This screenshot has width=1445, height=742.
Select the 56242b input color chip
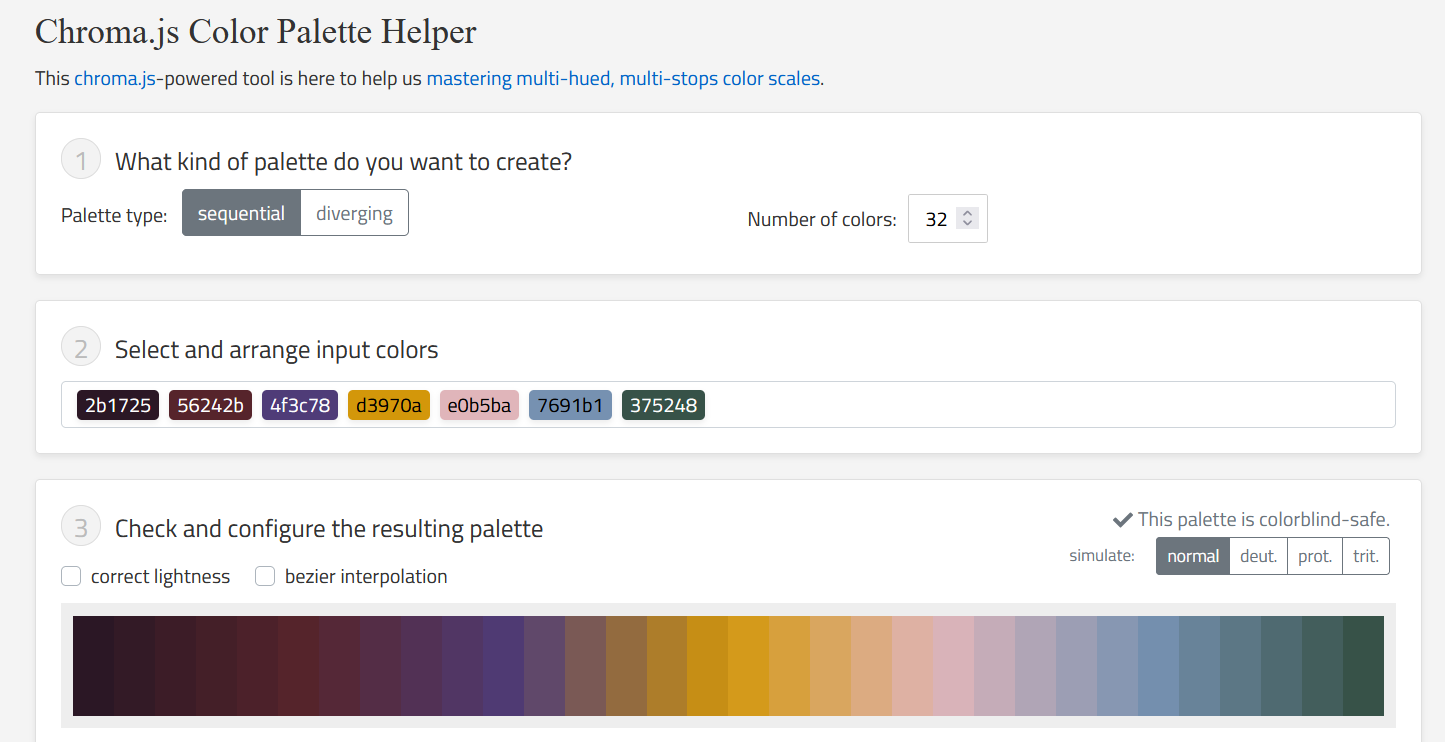click(210, 405)
